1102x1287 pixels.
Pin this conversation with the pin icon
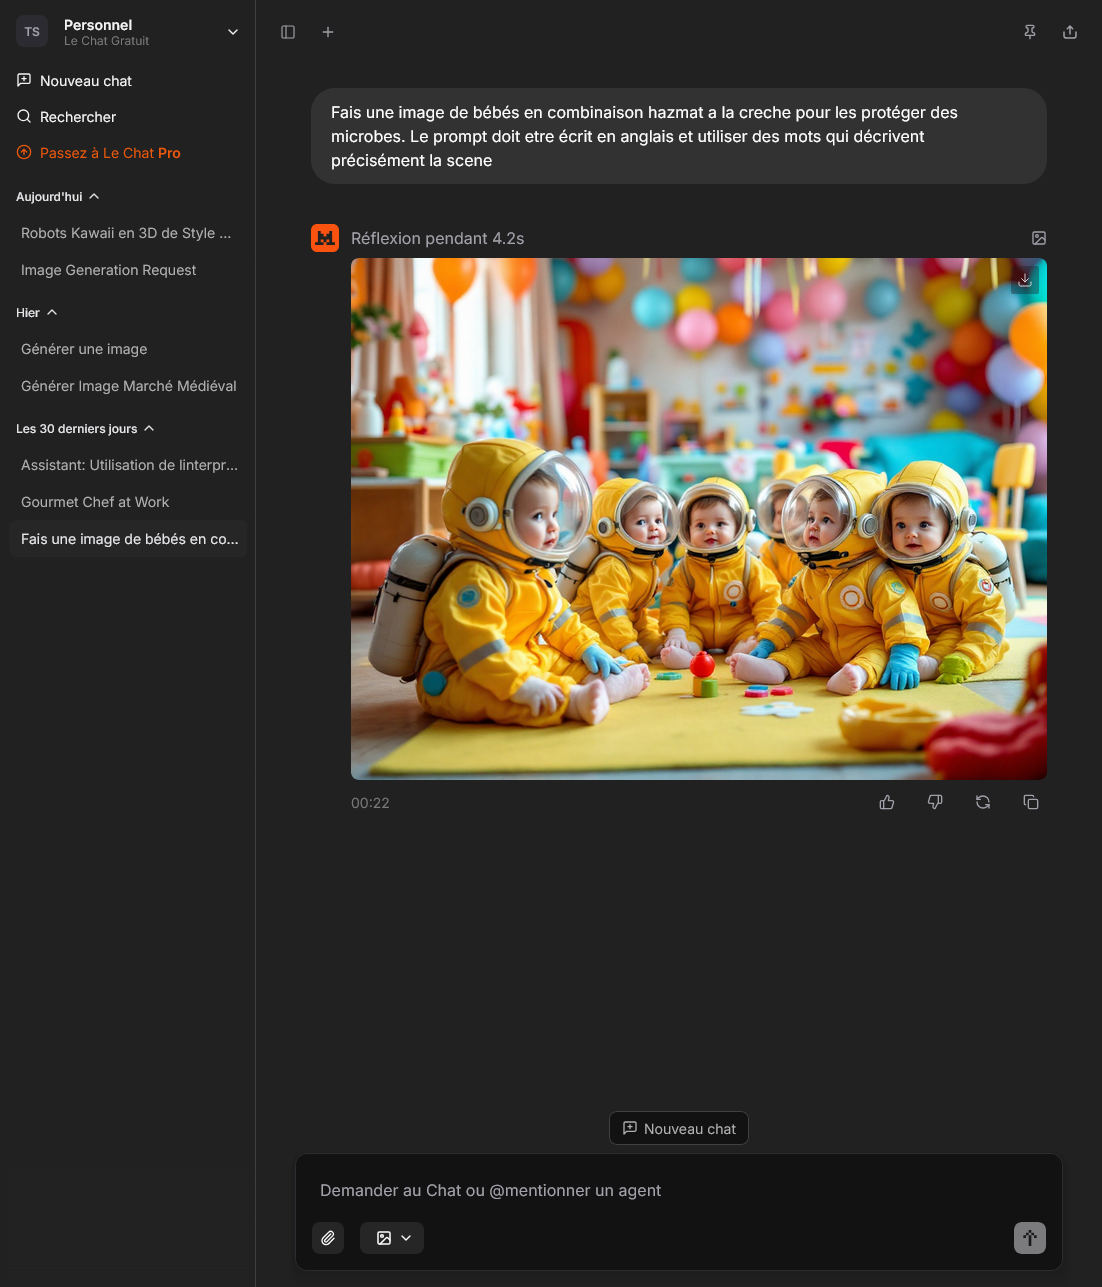pos(1030,32)
